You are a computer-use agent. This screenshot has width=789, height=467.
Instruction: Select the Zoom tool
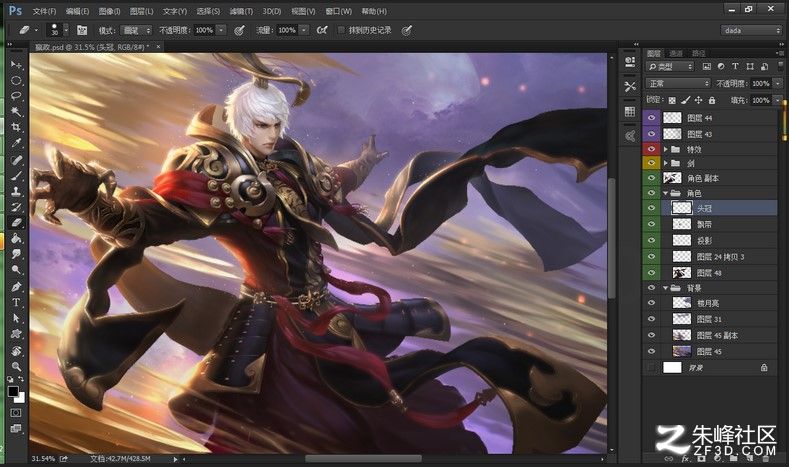point(16,366)
